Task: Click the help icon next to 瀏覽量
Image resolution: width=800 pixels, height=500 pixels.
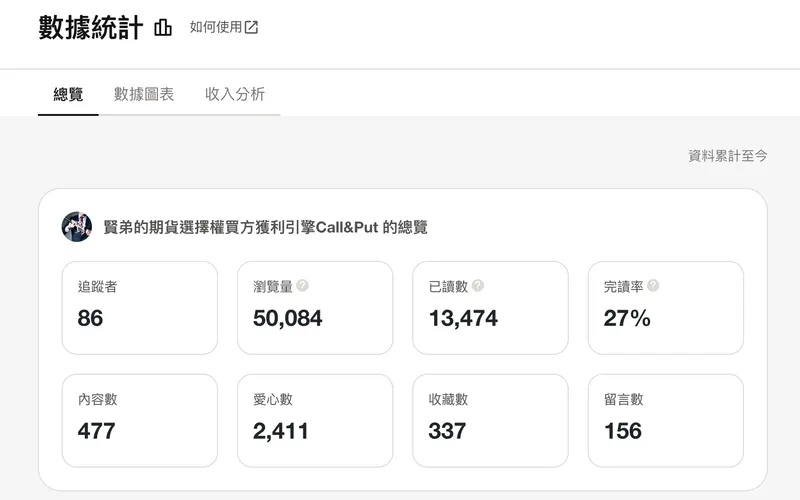Action: [302, 286]
